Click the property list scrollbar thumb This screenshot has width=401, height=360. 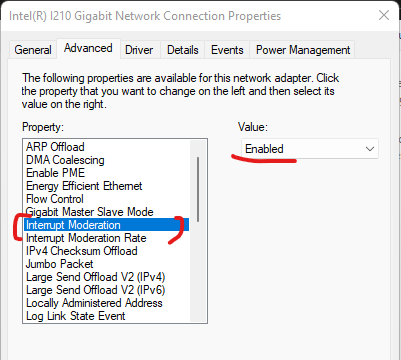(x=198, y=189)
